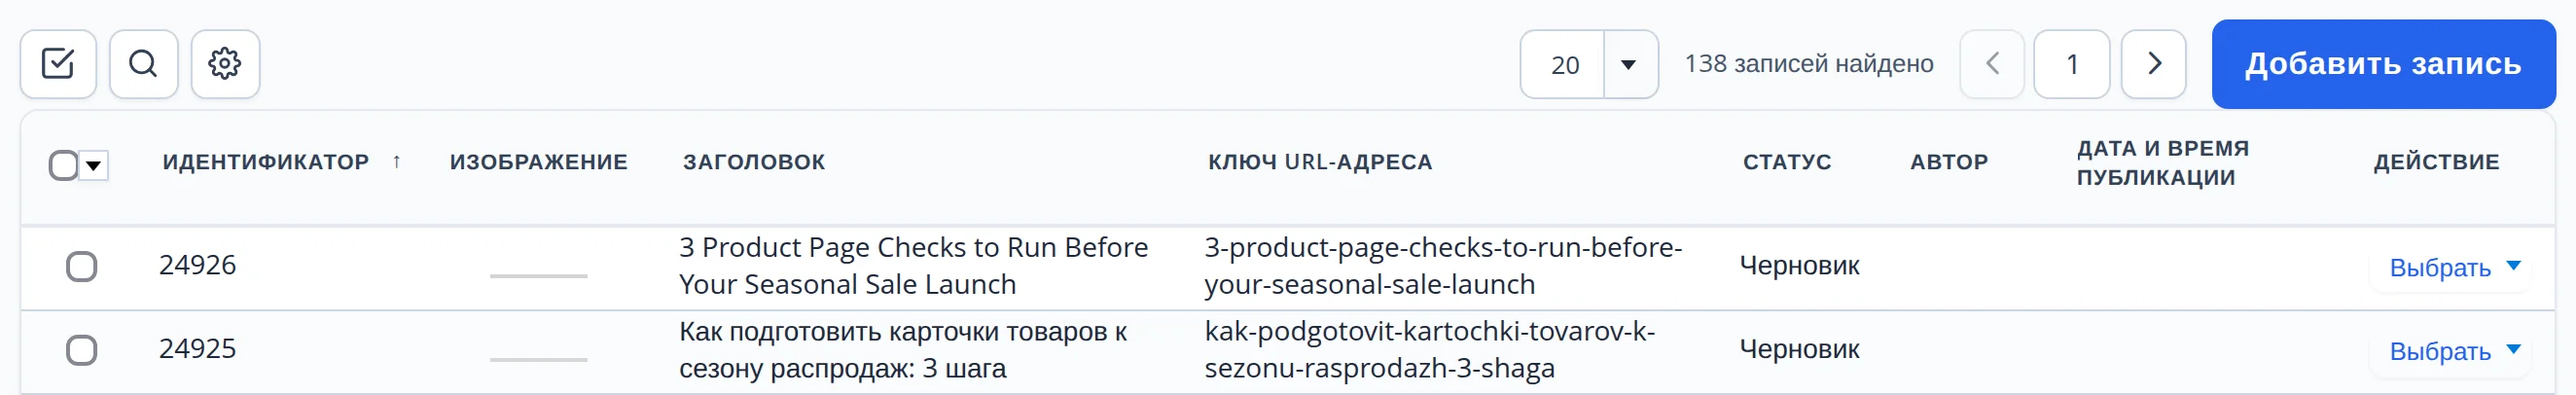Check the box for record 24925
The height and width of the screenshot is (395, 2576).
click(81, 351)
